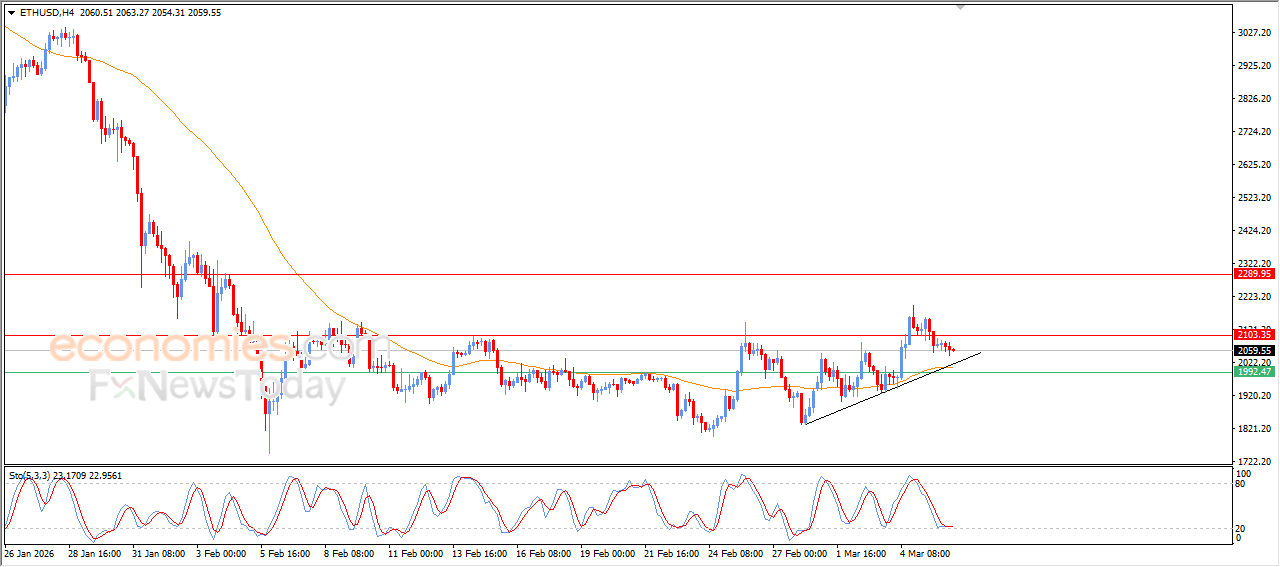Click the 26 Jan 2026 date label
This screenshot has height=567, width=1280.
pyautogui.click(x=30, y=552)
